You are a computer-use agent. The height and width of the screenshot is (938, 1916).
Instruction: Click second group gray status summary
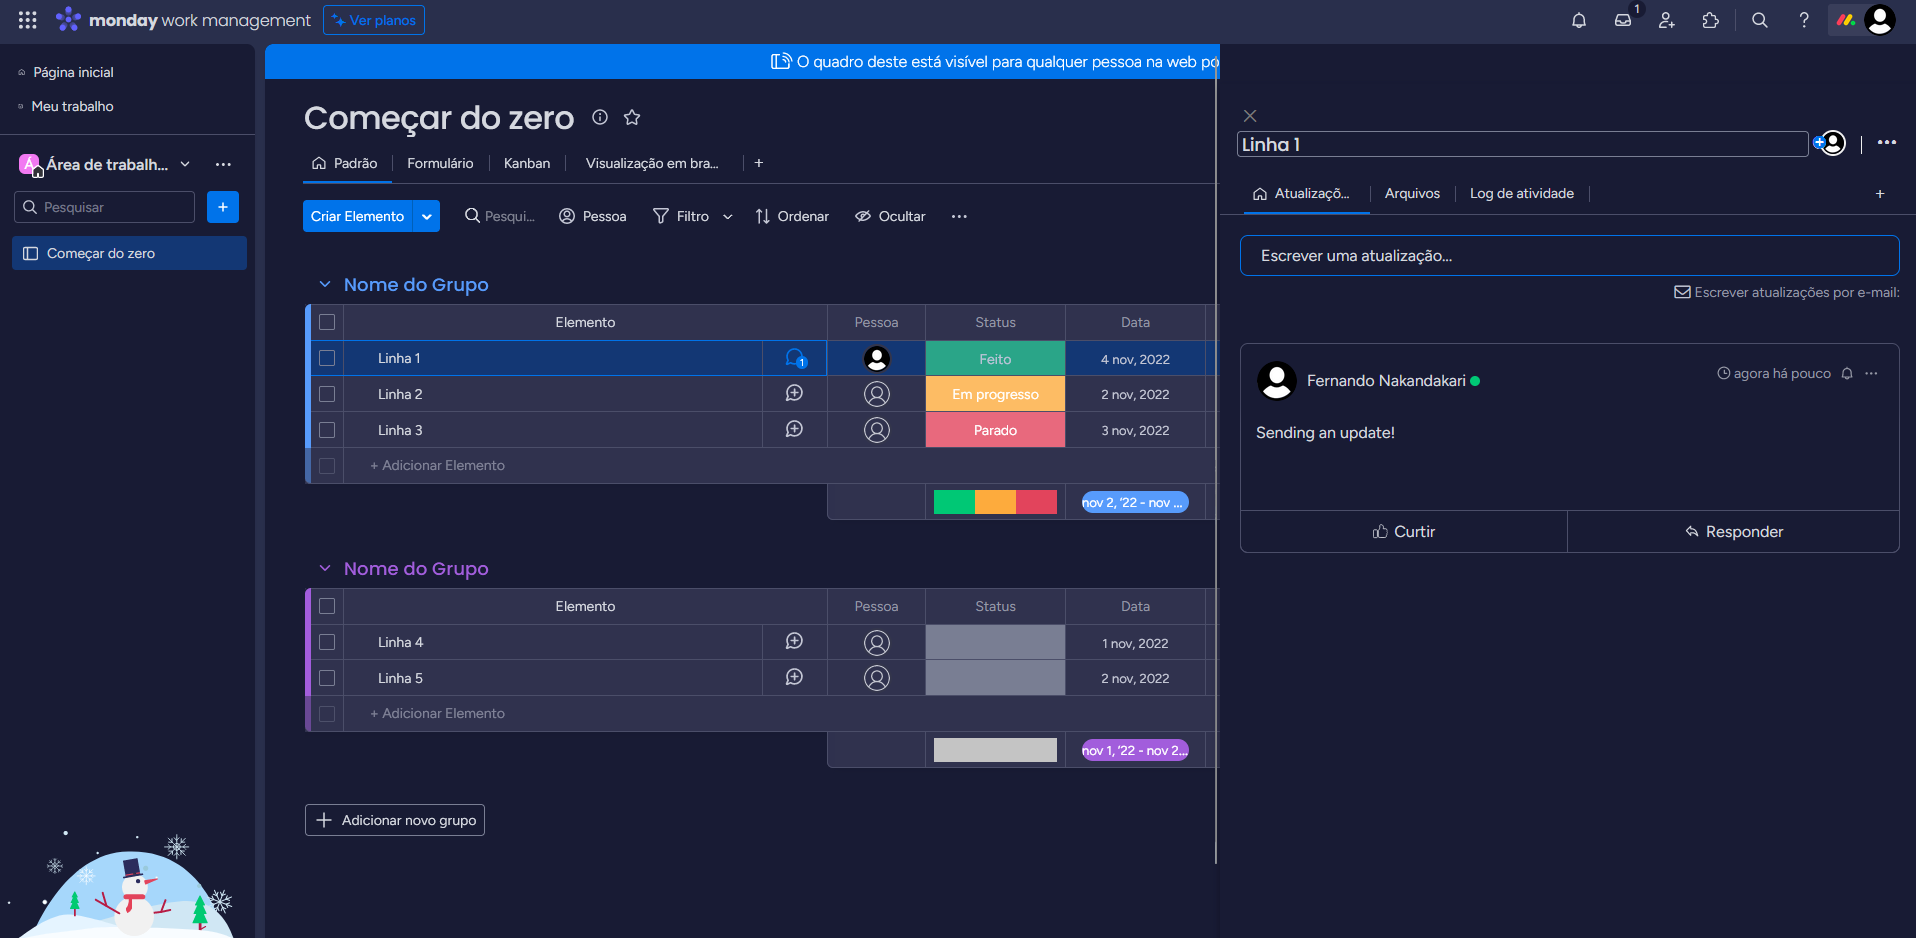[x=995, y=750]
